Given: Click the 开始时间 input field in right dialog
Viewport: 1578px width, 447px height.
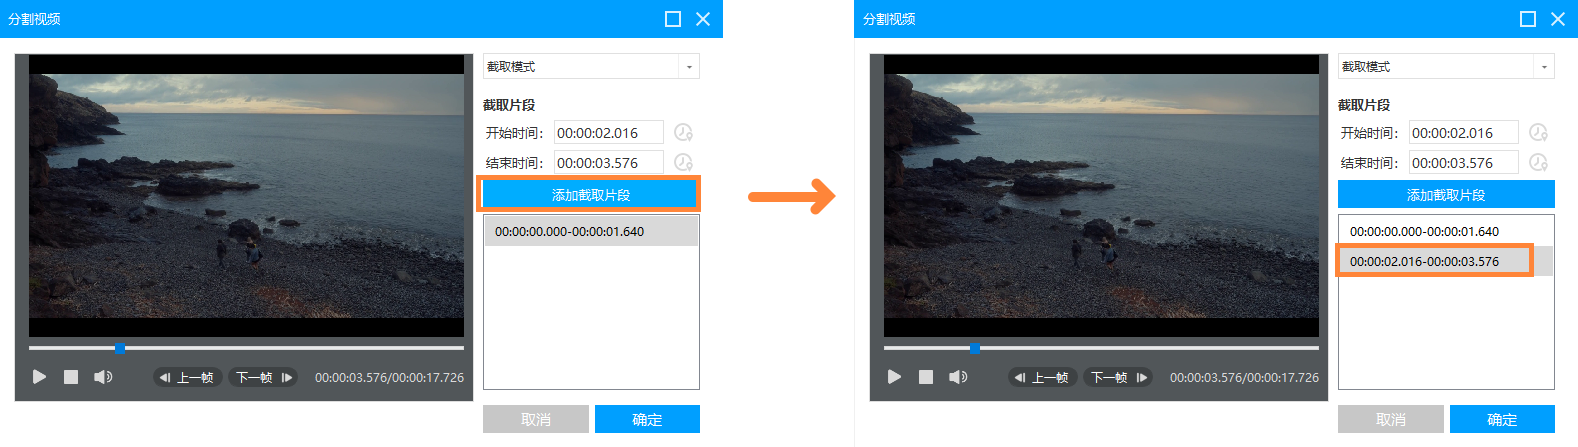Looking at the screenshot, I should [x=1463, y=132].
